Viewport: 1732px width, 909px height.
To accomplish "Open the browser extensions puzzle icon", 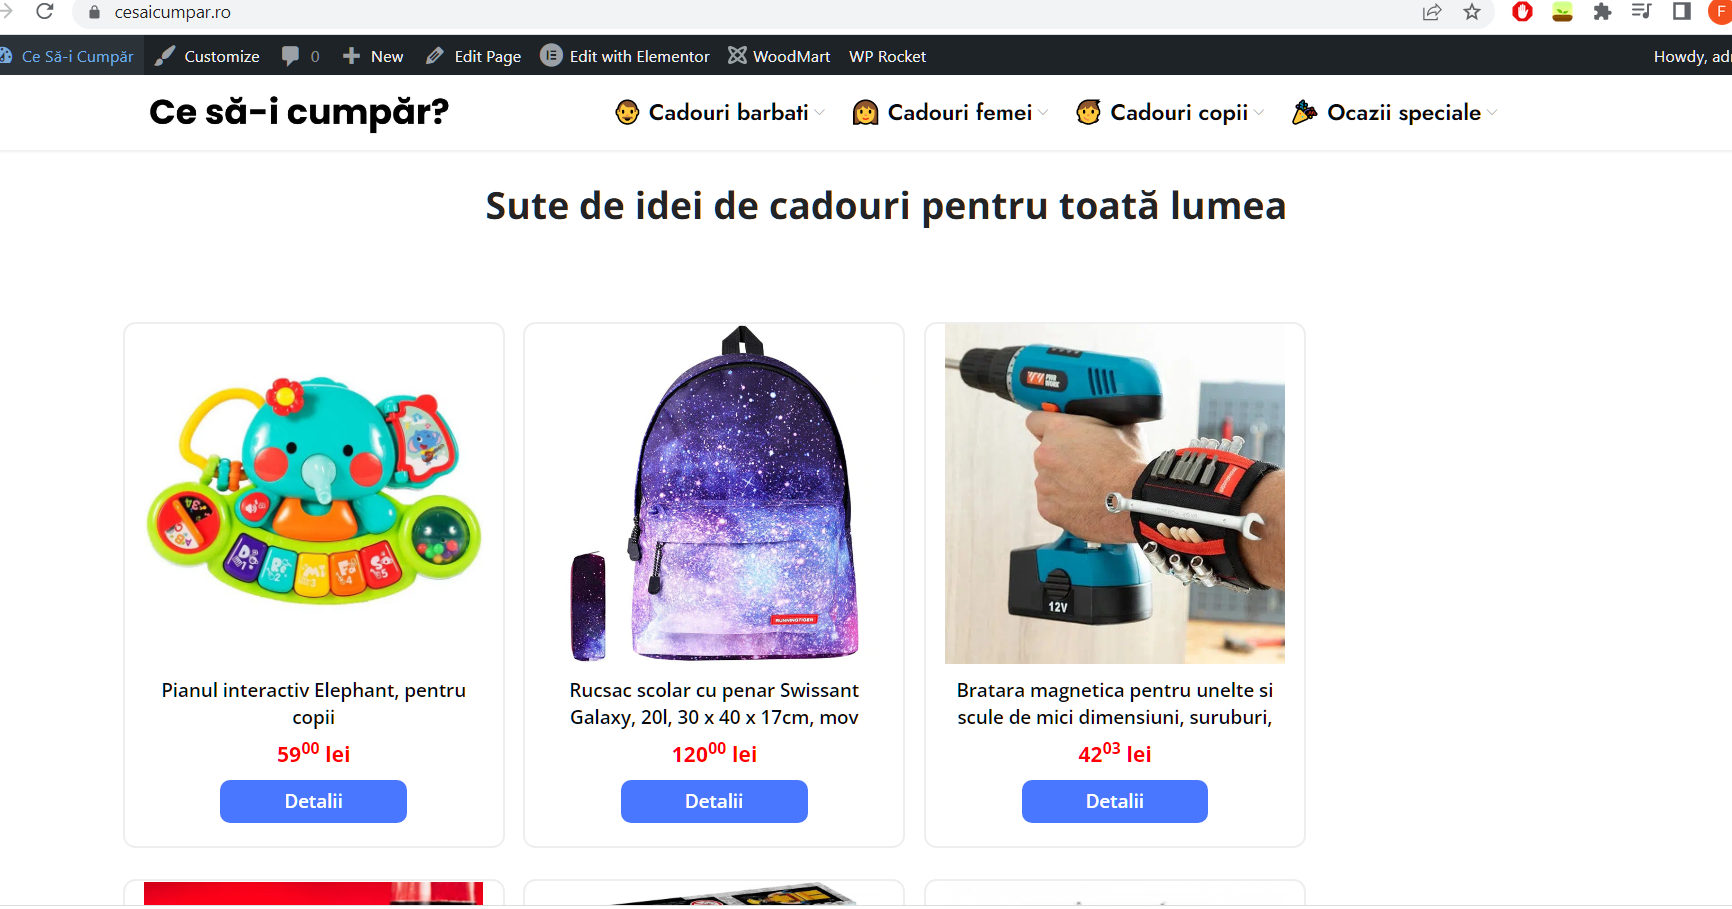I will coord(1602,12).
